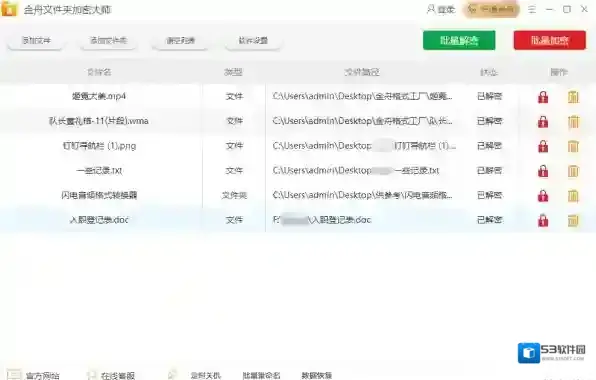The width and height of the screenshot is (596, 380).
Task: Click the 状态 column header
Action: [x=489, y=72]
